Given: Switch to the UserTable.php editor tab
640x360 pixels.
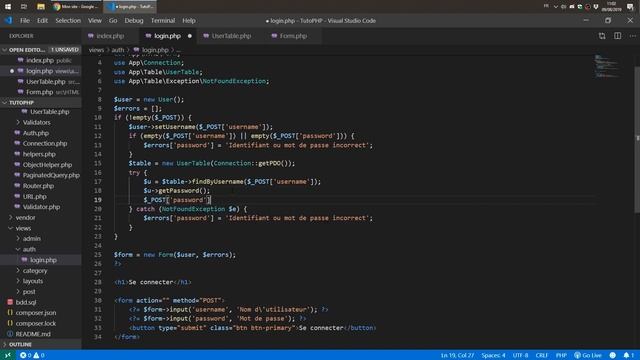Looking at the screenshot, I should (x=231, y=36).
